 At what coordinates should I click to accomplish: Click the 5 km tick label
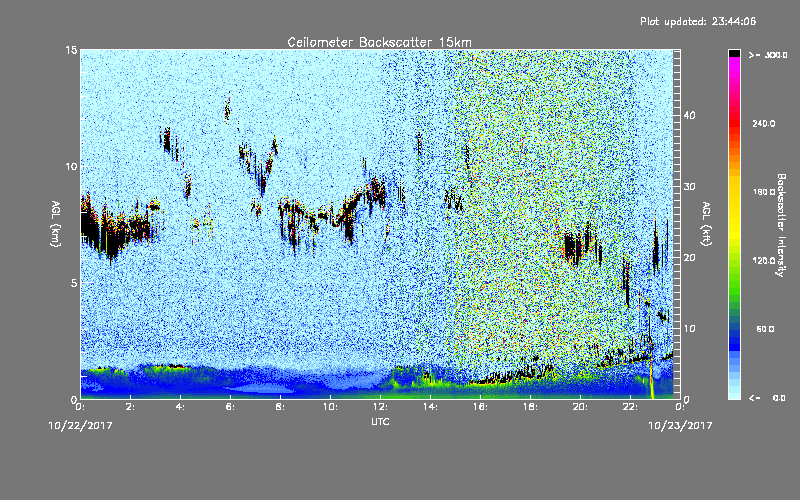74,283
